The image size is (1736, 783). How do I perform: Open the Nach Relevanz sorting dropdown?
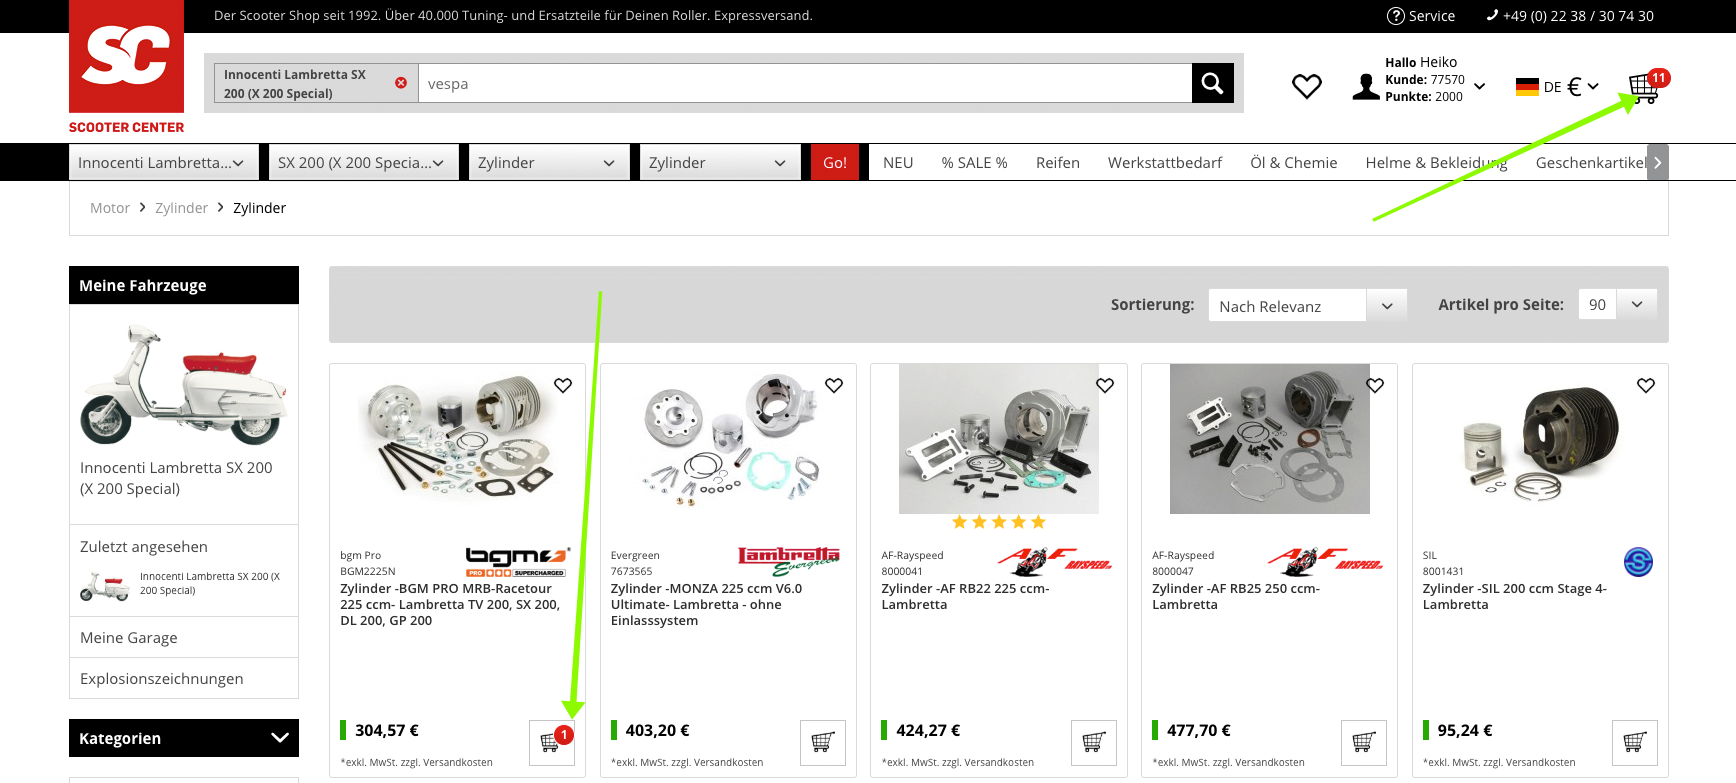(x=1307, y=305)
